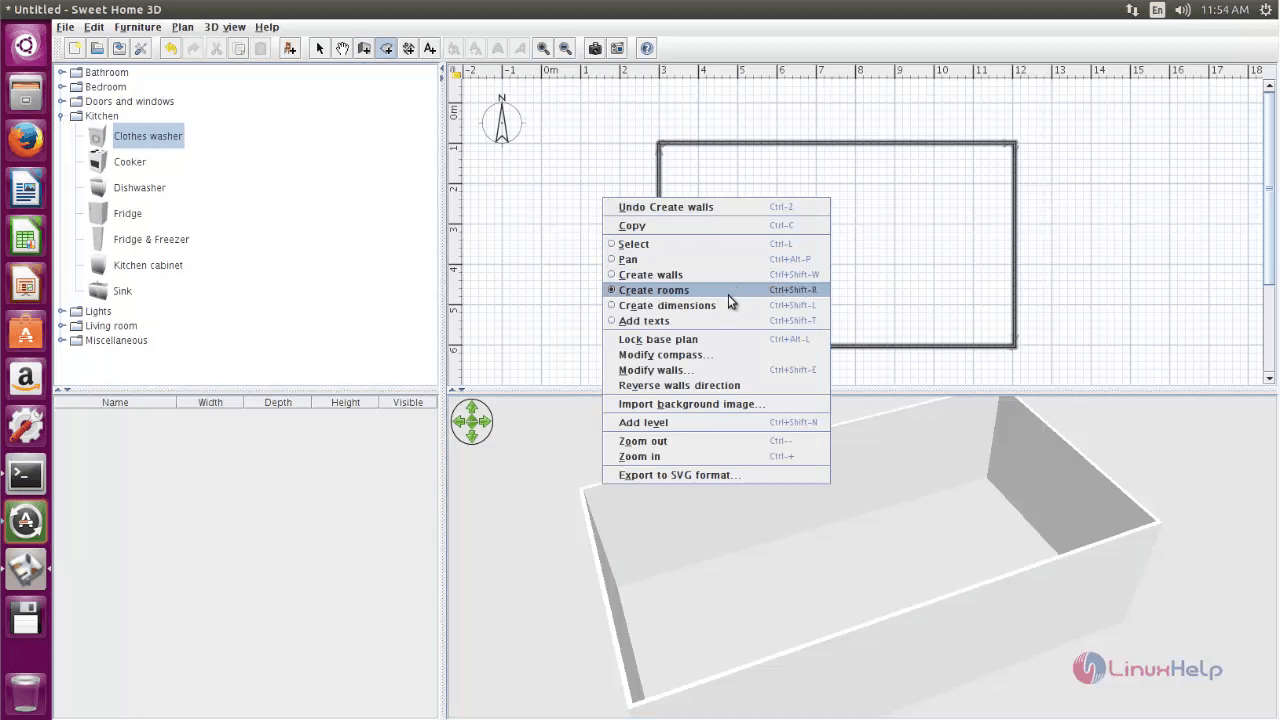Click the compass rose in plan
The width and height of the screenshot is (1280, 720).
click(502, 121)
